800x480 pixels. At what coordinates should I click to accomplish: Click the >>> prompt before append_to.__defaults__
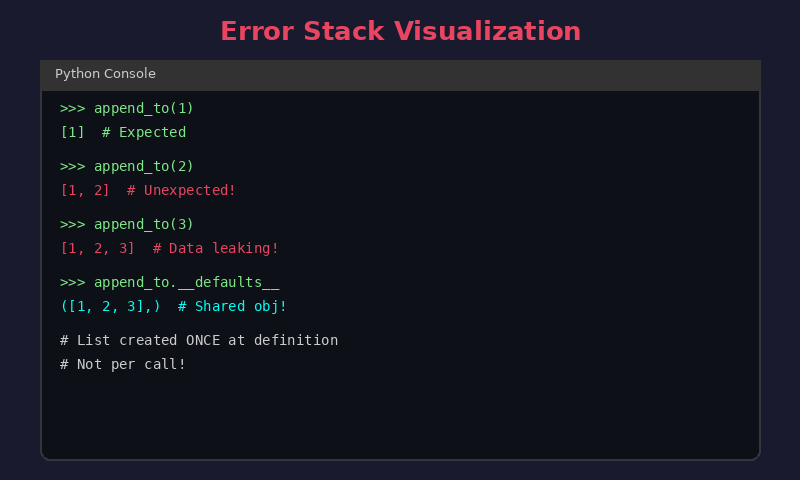[72, 282]
